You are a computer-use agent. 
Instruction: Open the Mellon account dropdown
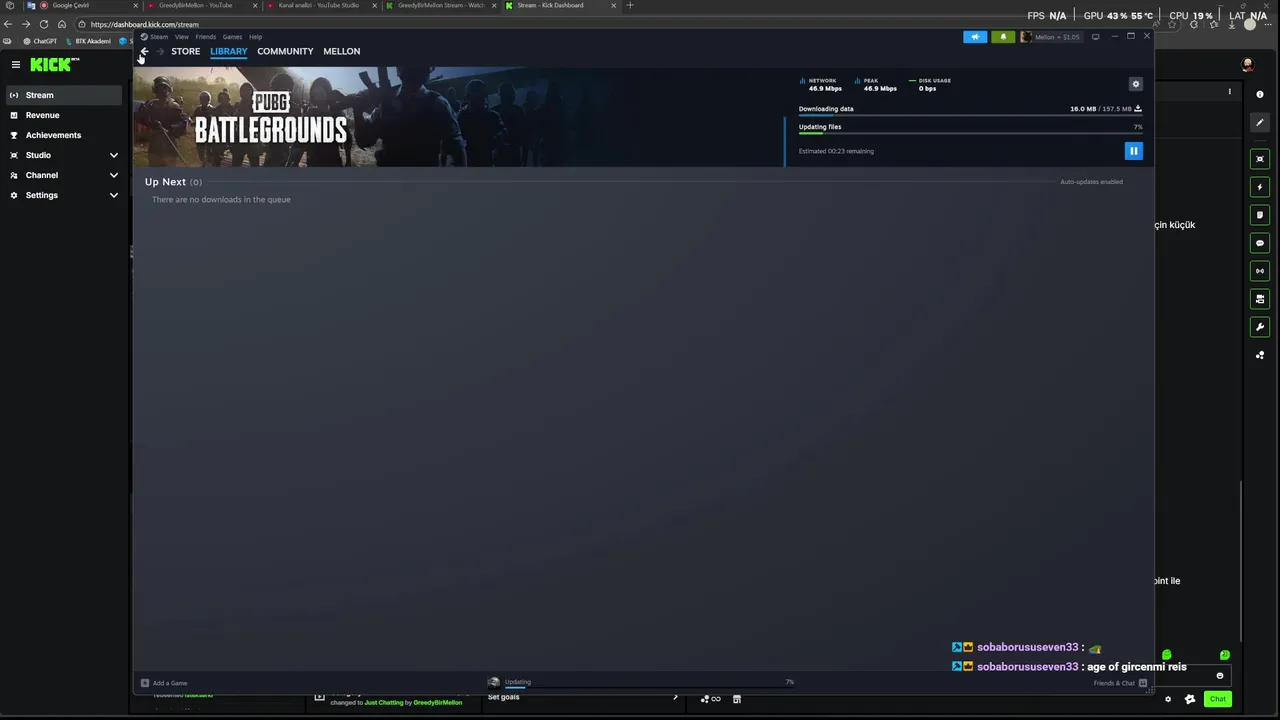pos(1051,37)
